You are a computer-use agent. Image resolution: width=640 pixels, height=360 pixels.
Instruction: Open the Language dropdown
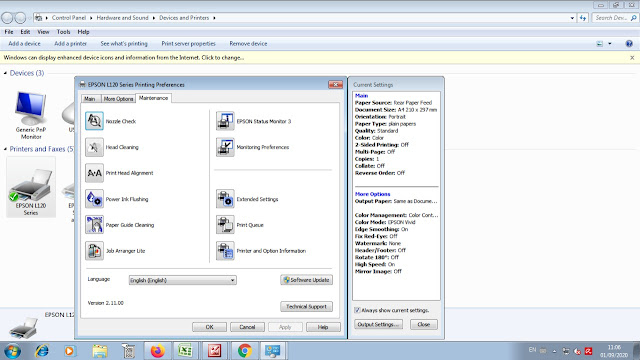(182, 280)
